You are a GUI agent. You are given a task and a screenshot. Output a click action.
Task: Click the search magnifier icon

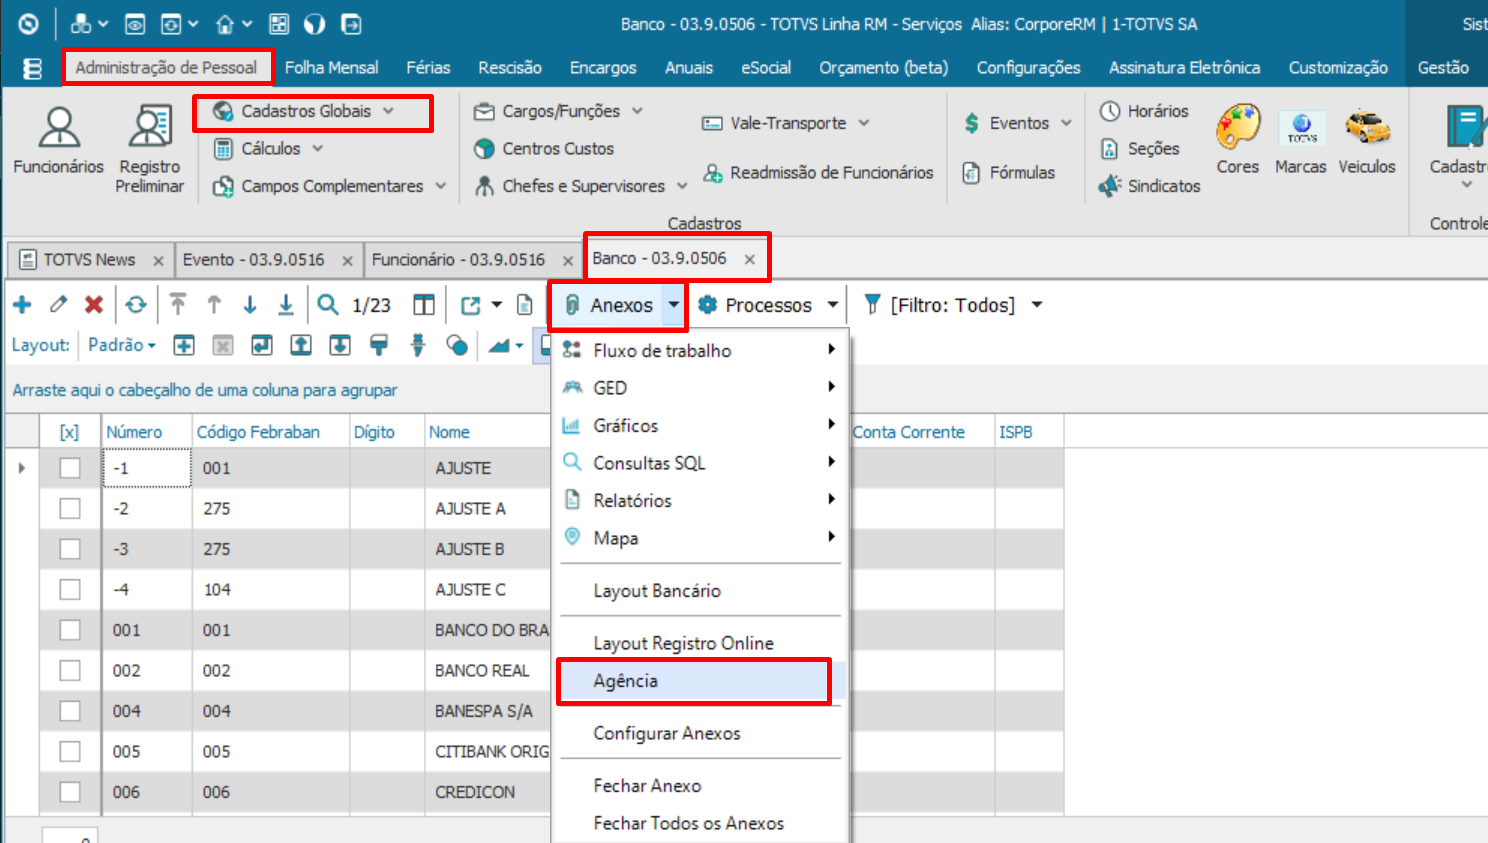[327, 305]
